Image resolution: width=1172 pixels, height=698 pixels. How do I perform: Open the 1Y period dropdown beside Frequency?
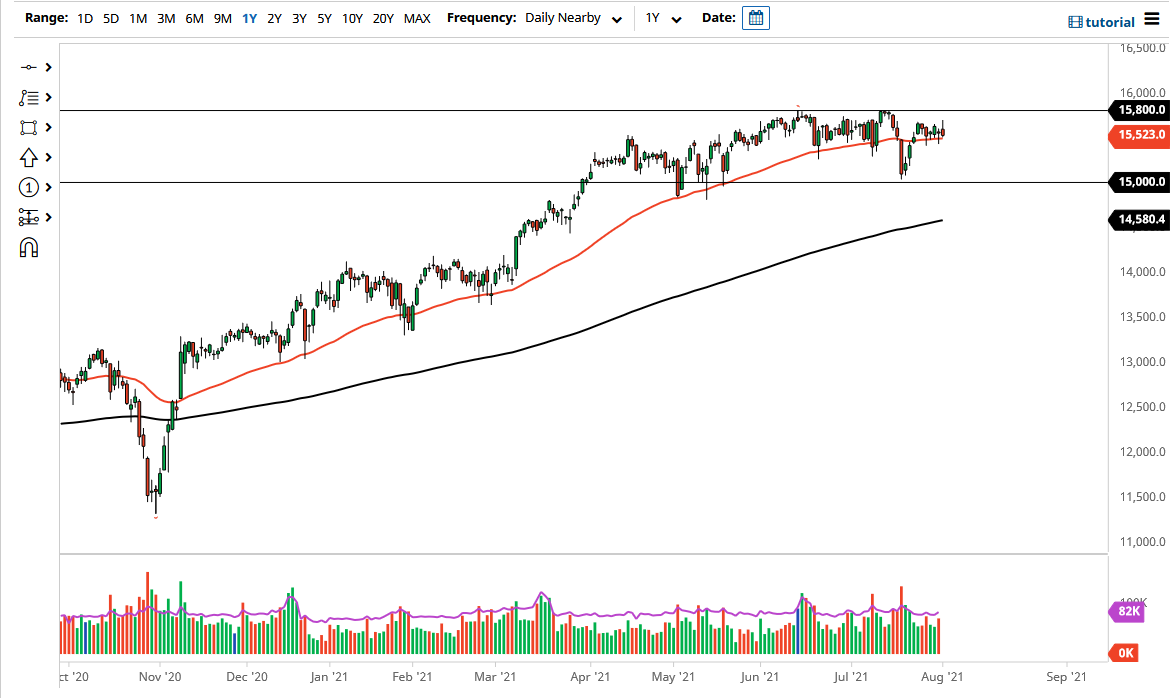coord(664,18)
